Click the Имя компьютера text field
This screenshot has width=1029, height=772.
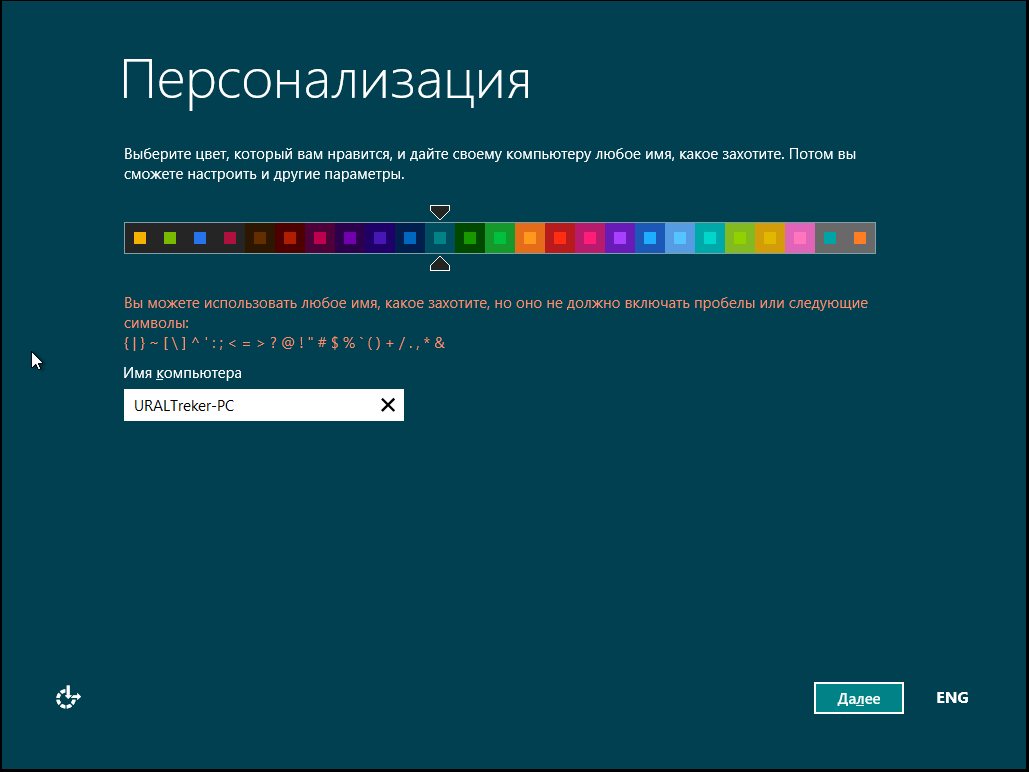point(250,405)
